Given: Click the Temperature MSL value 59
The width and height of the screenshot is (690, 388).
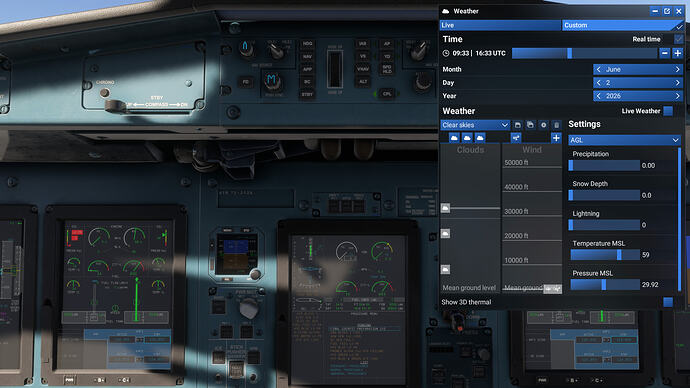Looking at the screenshot, I should (x=646, y=255).
